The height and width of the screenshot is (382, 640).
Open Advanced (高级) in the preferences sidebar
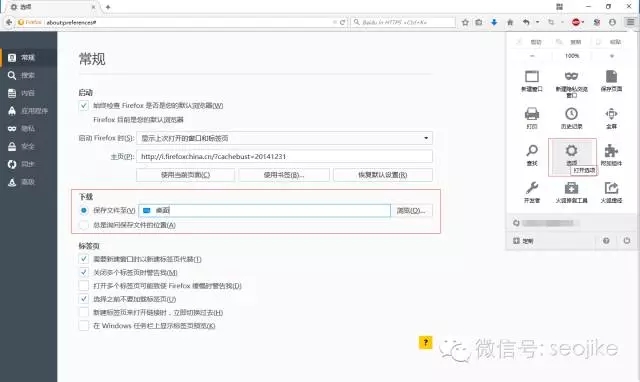[x=29, y=182]
